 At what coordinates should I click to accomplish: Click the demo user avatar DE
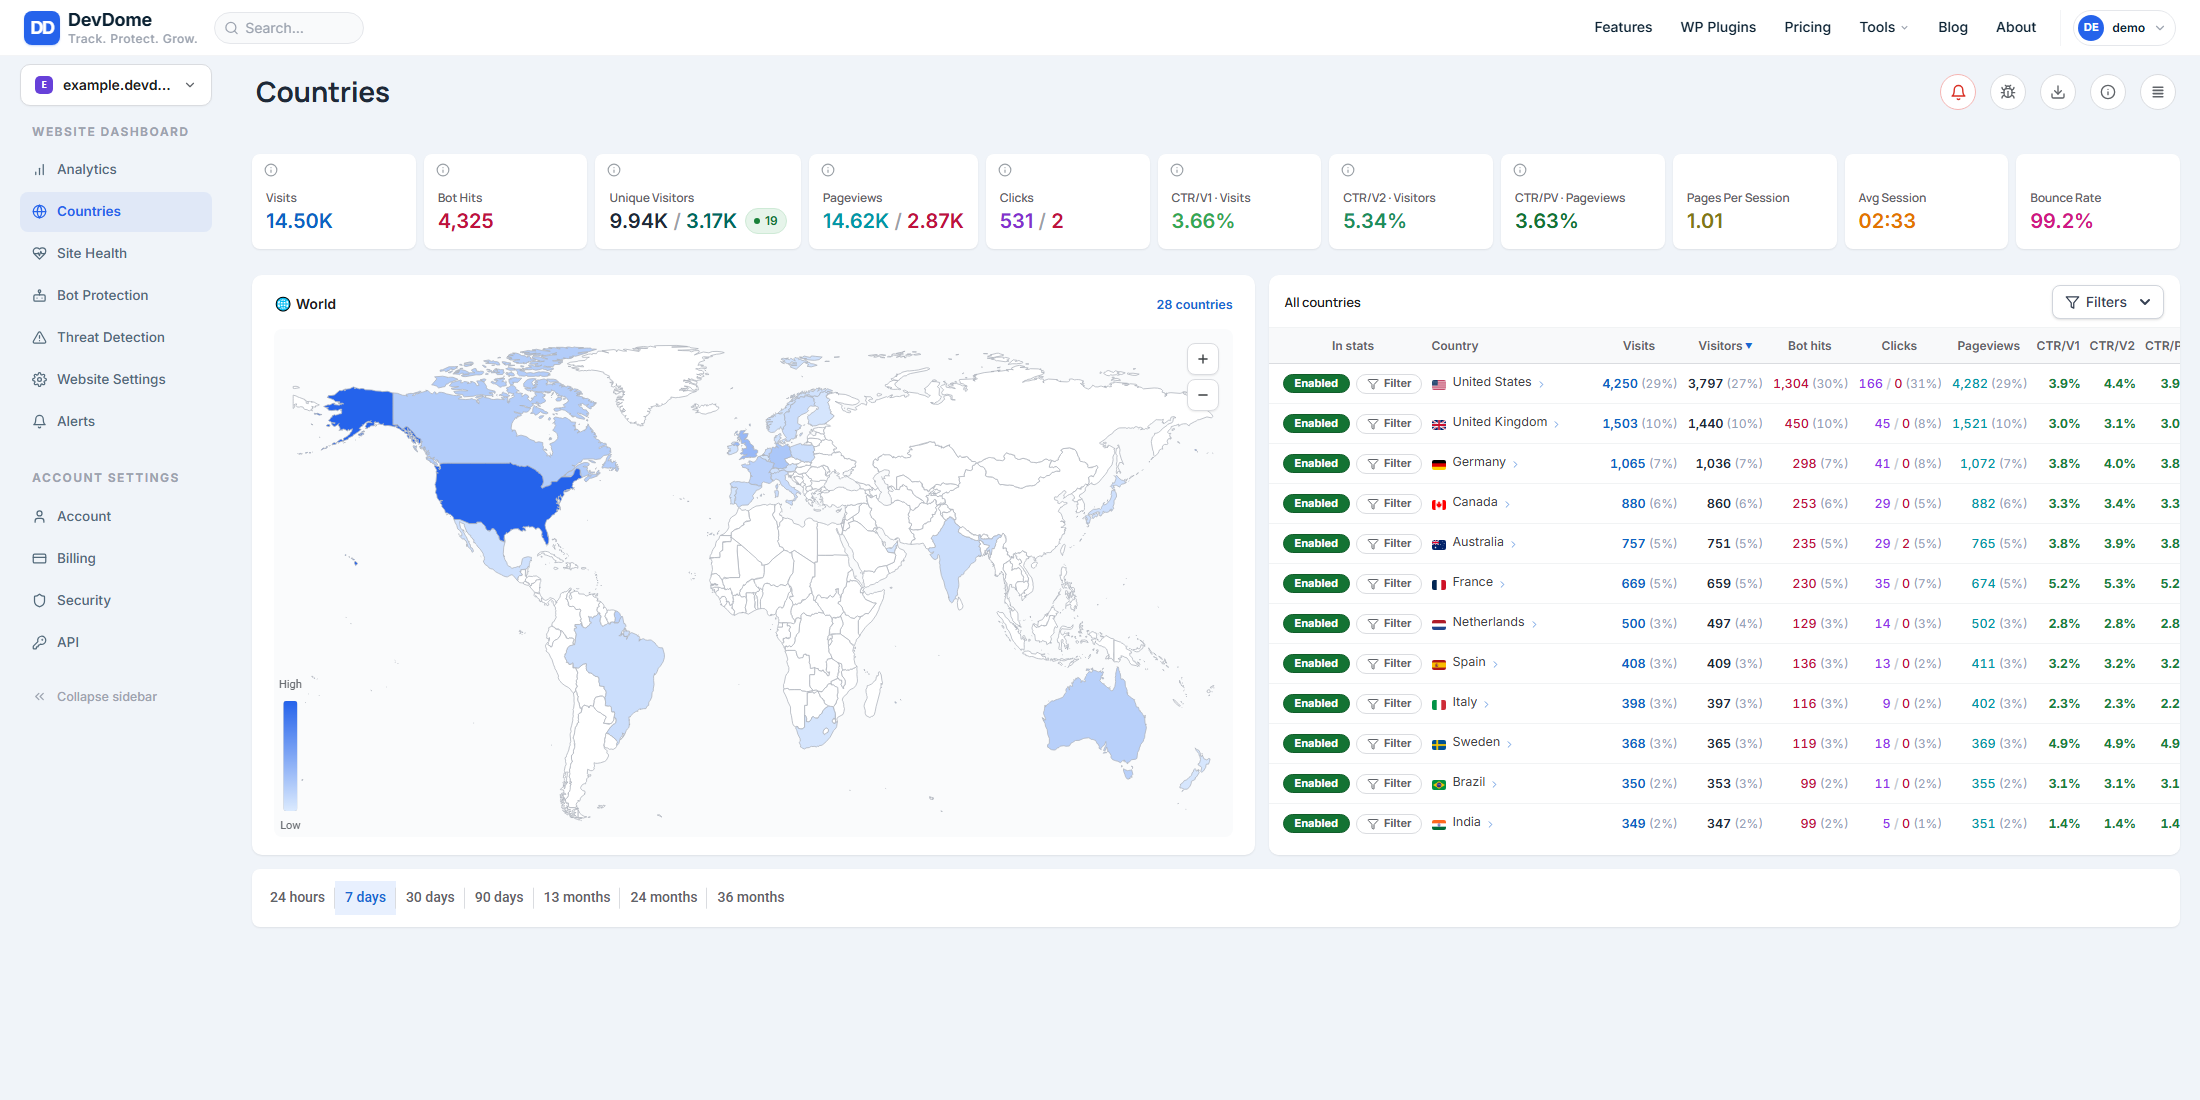click(x=2091, y=28)
